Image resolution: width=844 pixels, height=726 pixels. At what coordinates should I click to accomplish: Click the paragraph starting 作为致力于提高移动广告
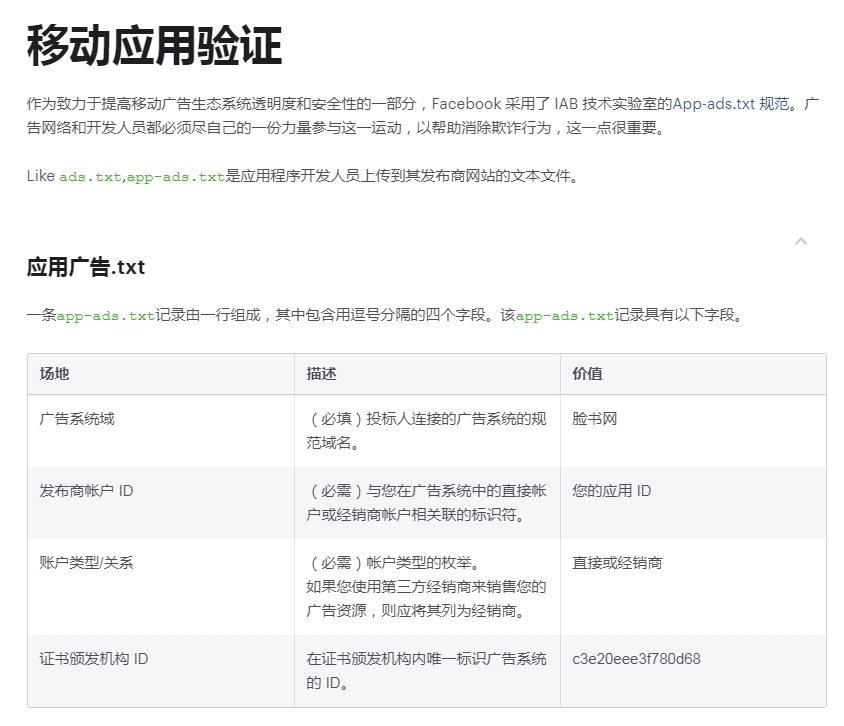click(423, 115)
